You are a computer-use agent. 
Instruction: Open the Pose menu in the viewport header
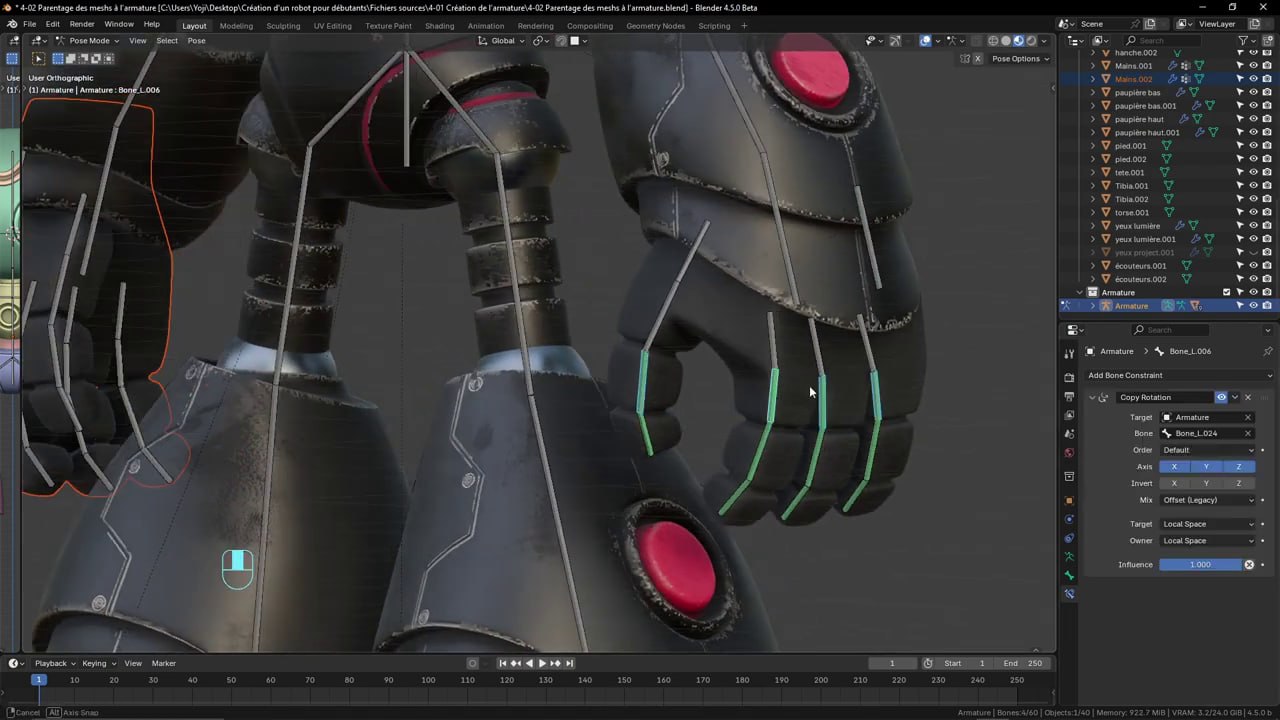[196, 40]
